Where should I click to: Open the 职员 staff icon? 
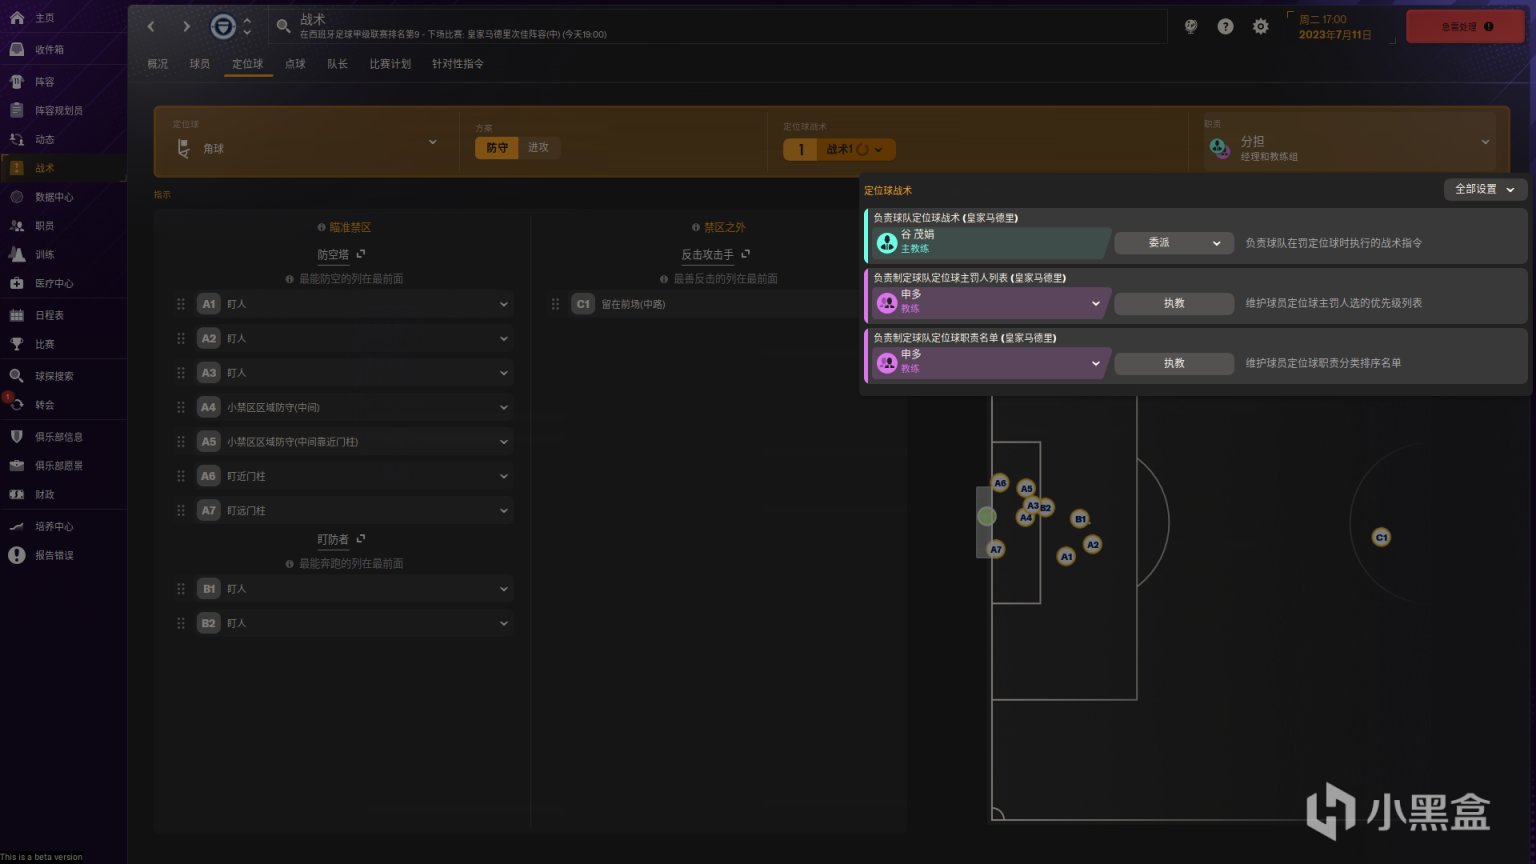pyautogui.click(x=17, y=226)
